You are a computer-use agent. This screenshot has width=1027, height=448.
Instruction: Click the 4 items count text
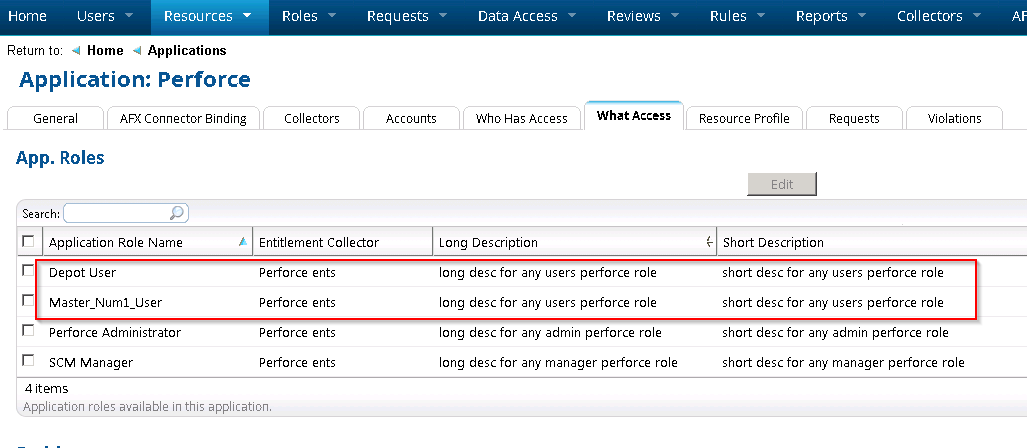click(x=47, y=388)
